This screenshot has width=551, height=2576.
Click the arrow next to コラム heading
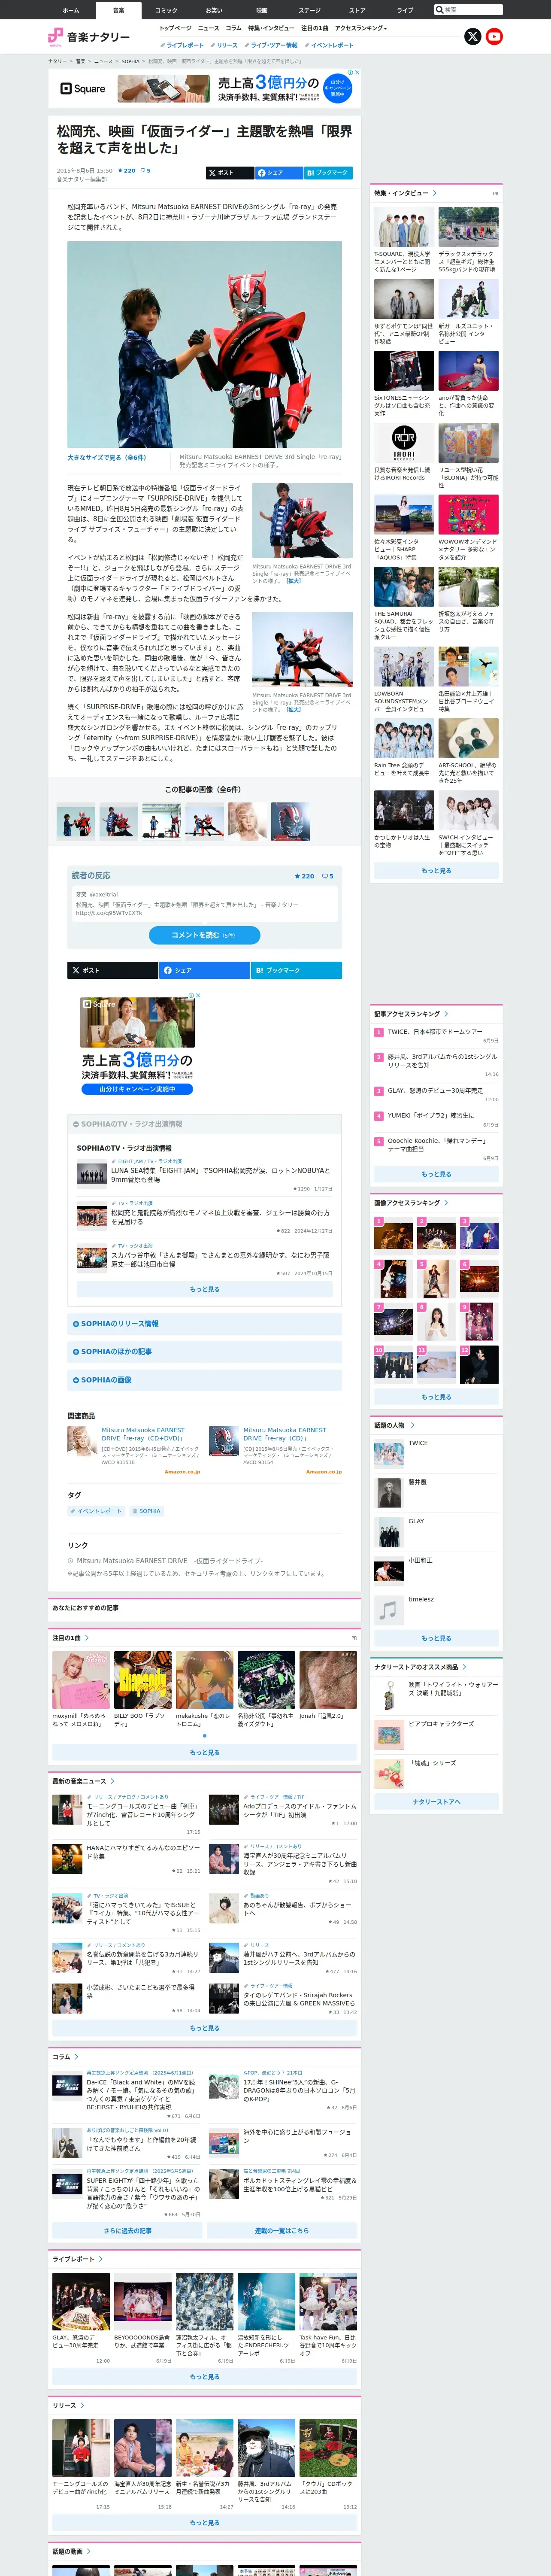[x=76, y=2057]
